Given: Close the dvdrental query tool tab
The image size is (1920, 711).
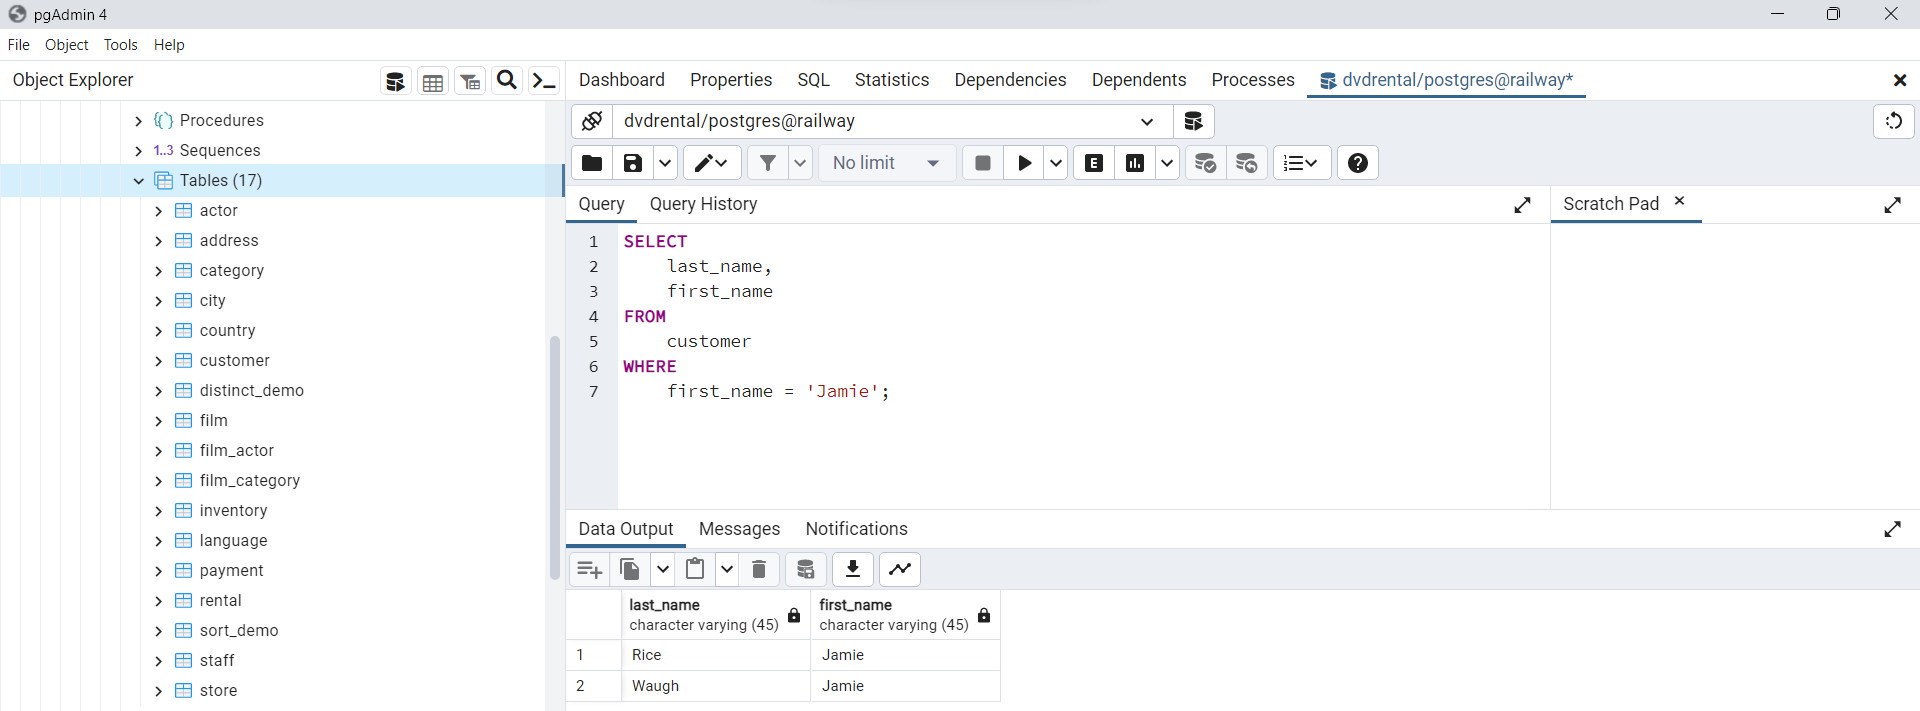Looking at the screenshot, I should 1899,80.
